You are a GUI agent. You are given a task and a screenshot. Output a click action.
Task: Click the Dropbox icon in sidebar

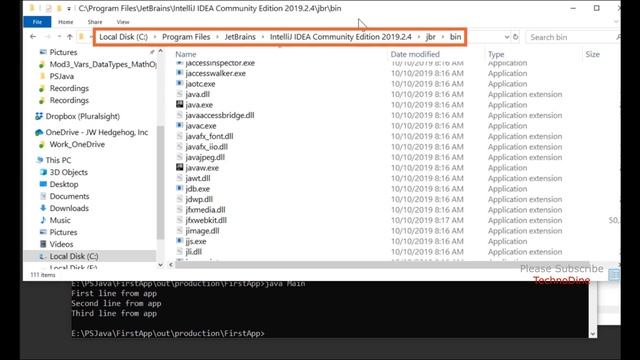pos(39,116)
